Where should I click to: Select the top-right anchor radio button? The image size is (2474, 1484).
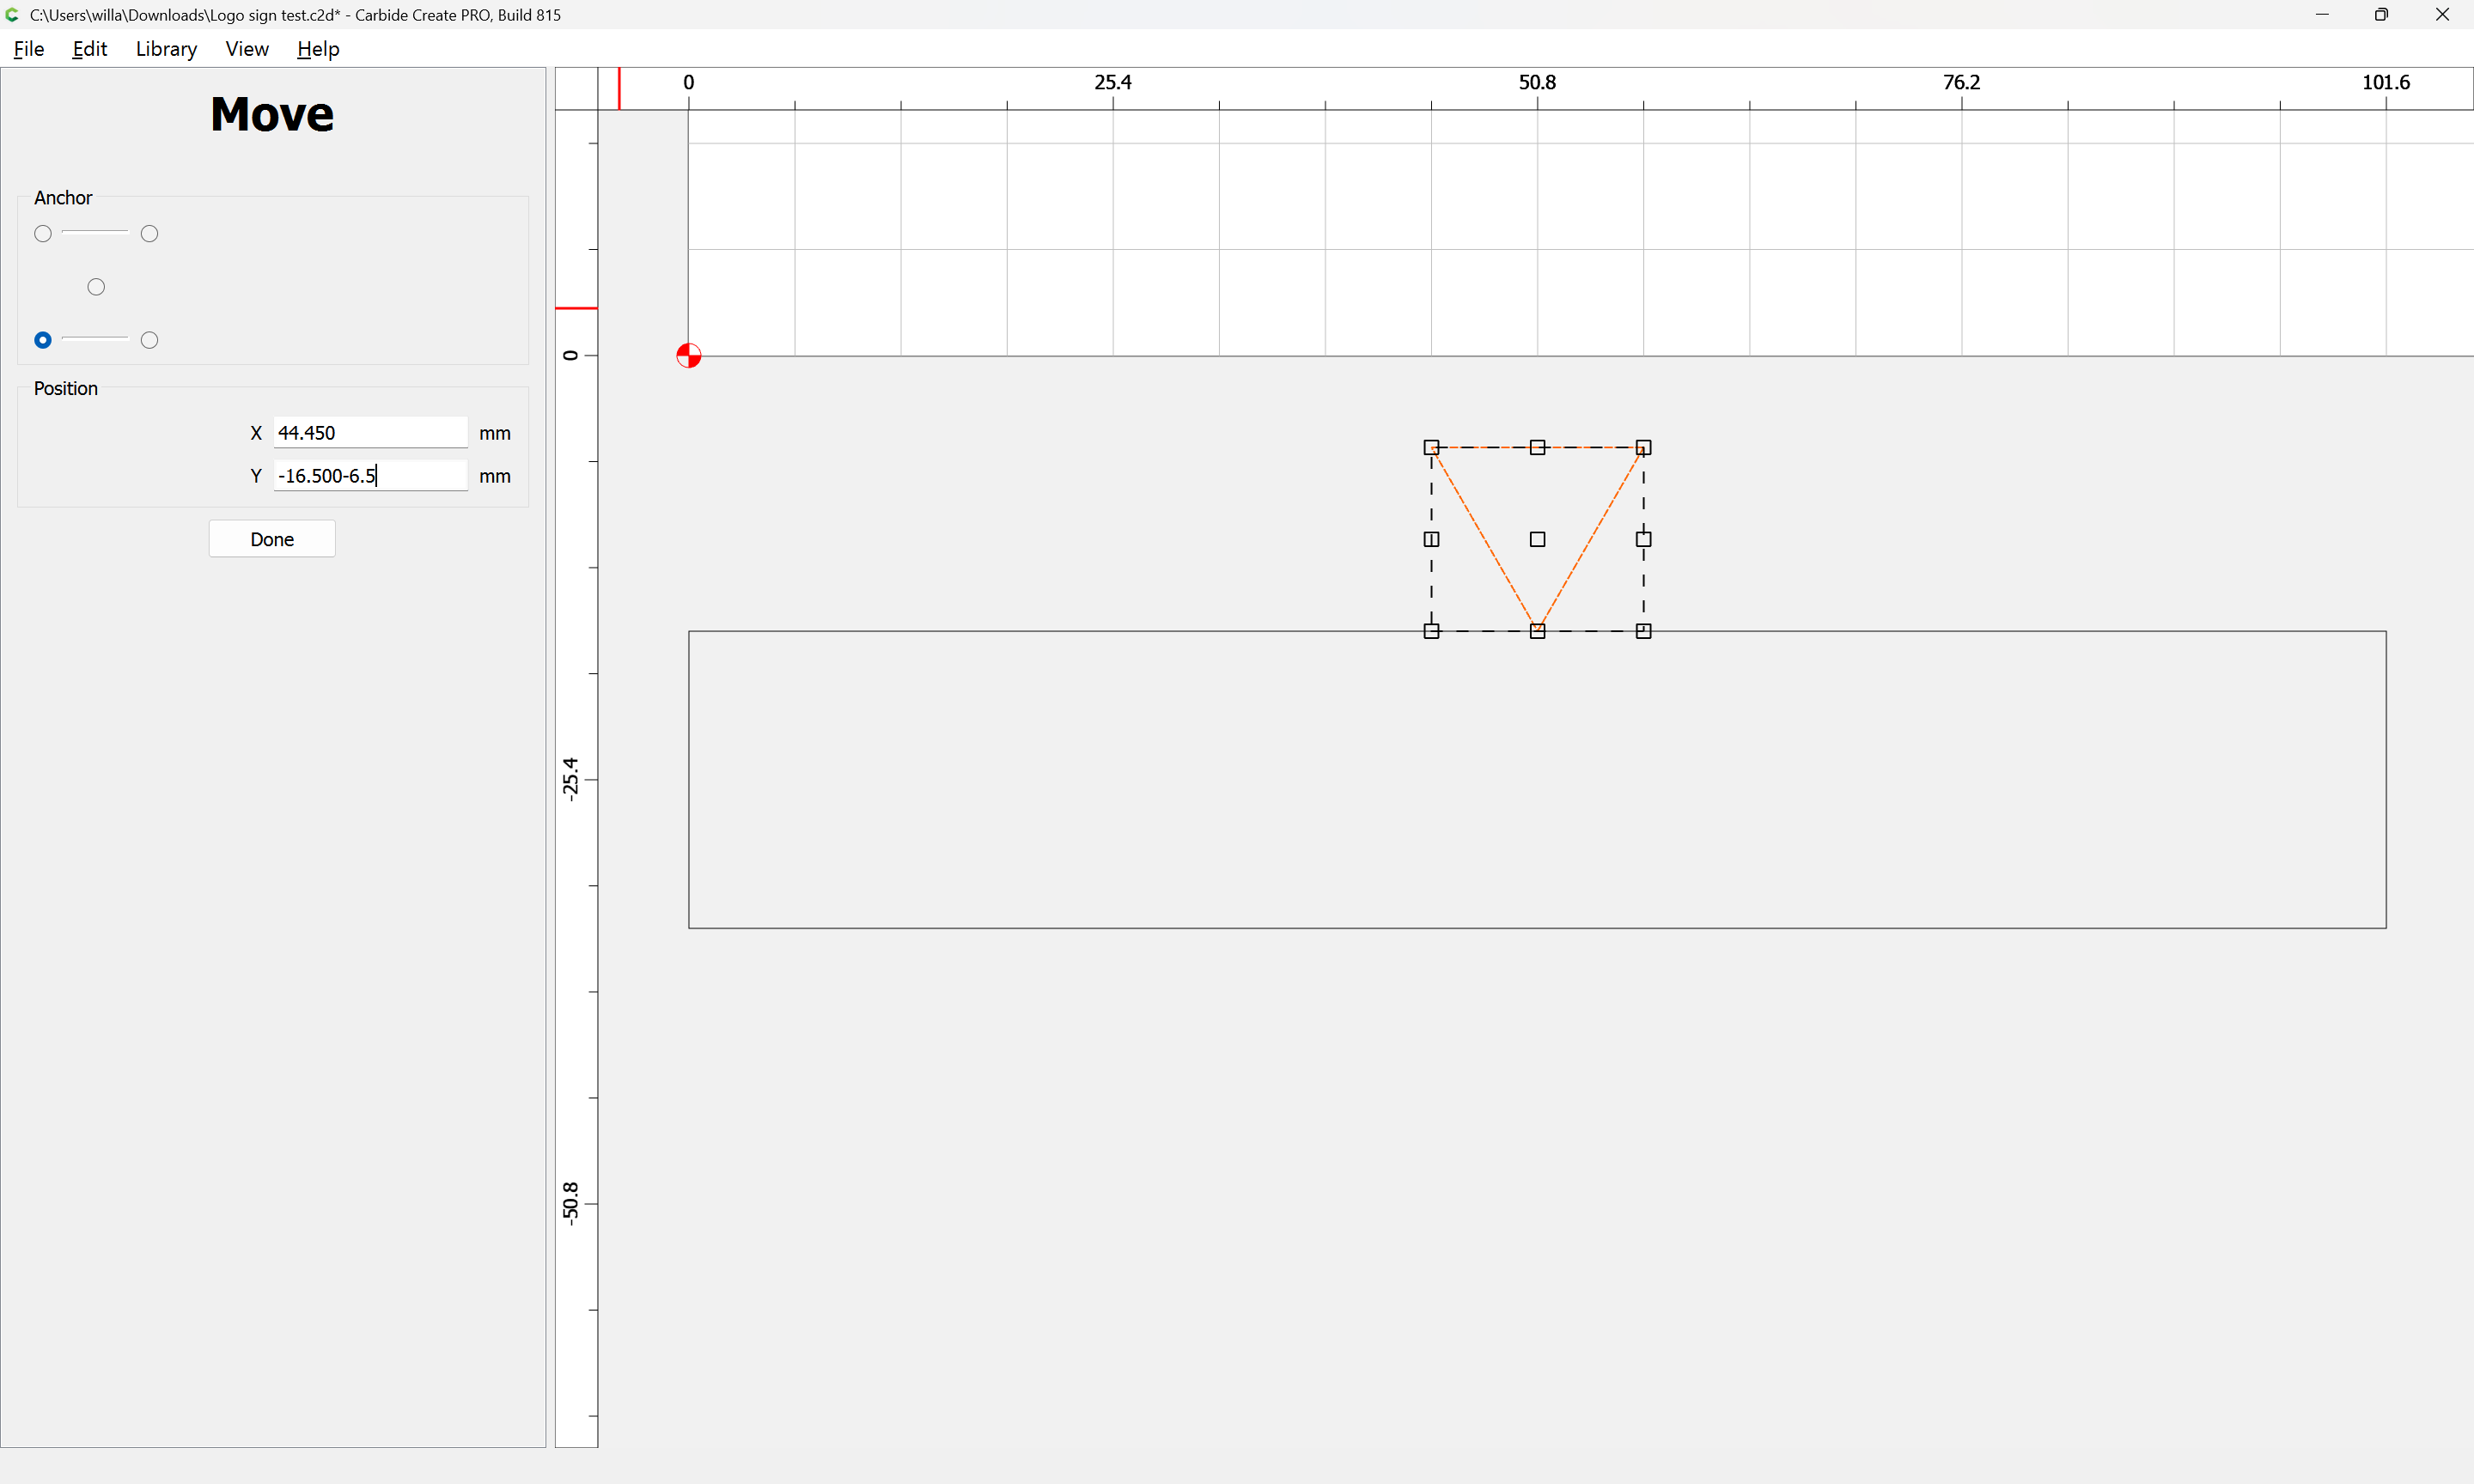coord(150,234)
